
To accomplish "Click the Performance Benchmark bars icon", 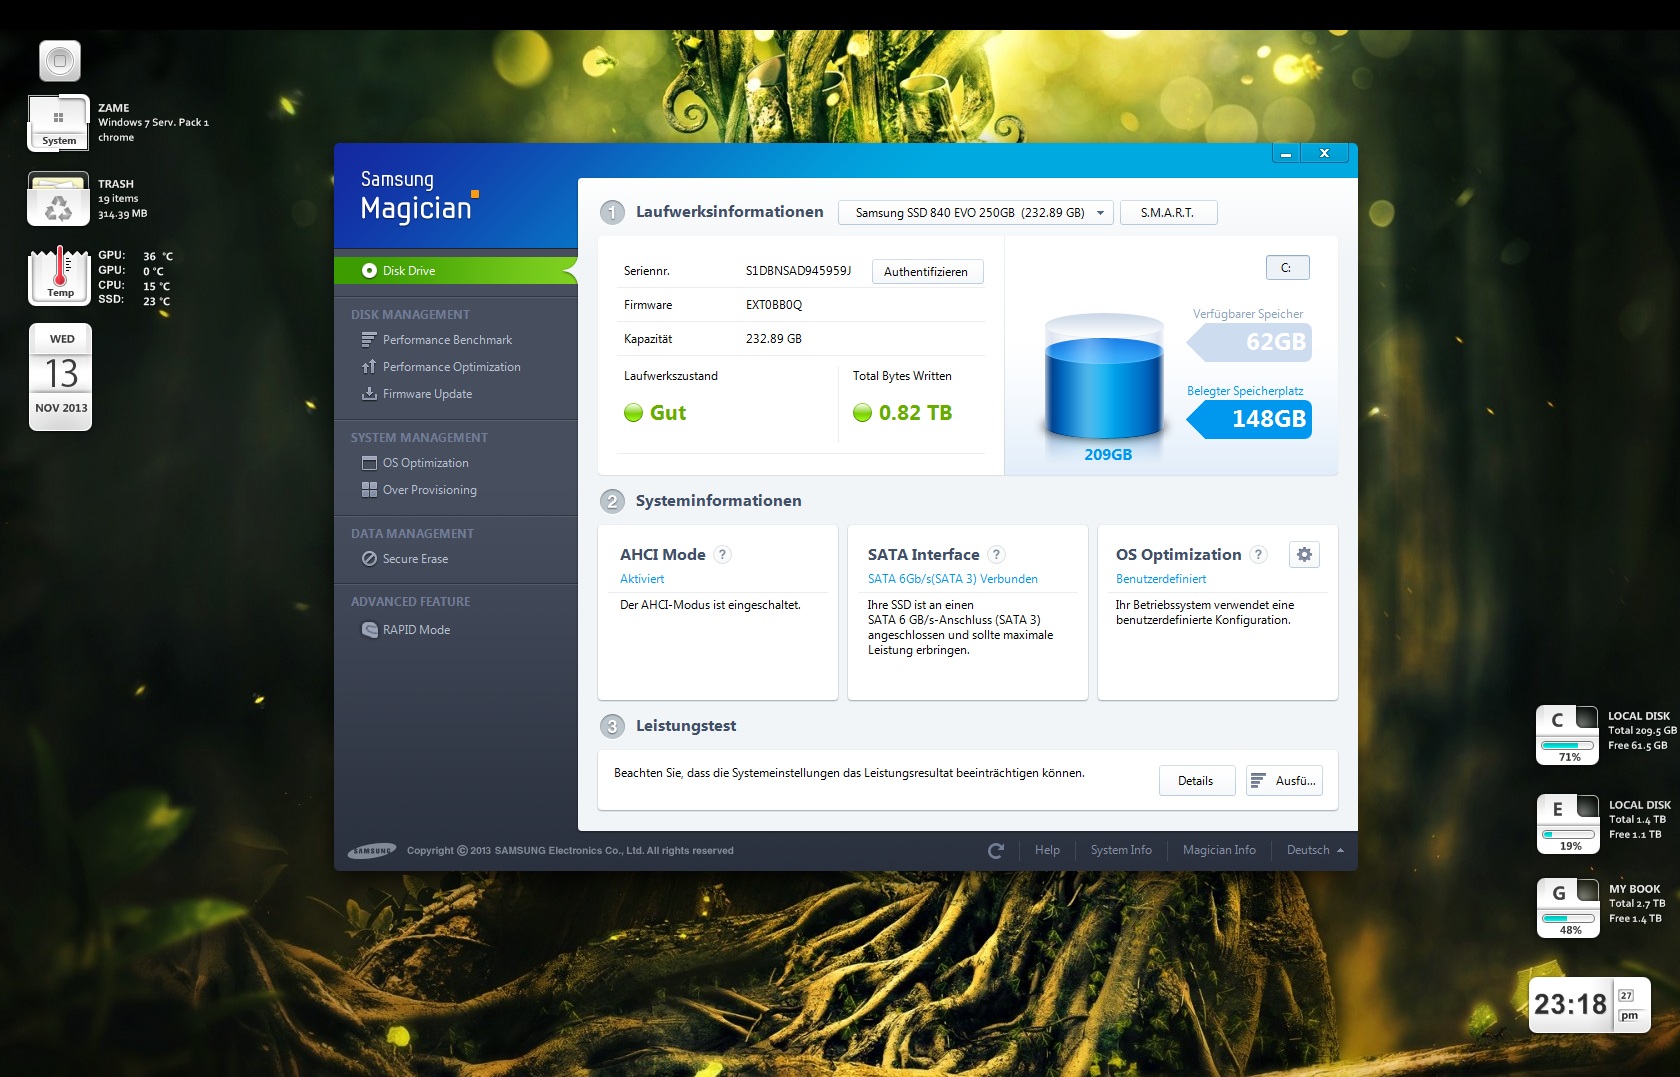I will tap(369, 340).
